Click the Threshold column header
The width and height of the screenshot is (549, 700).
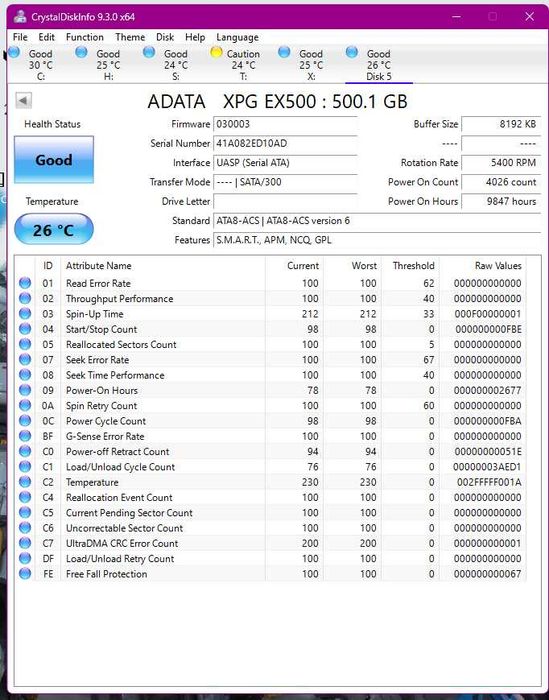coord(413,266)
